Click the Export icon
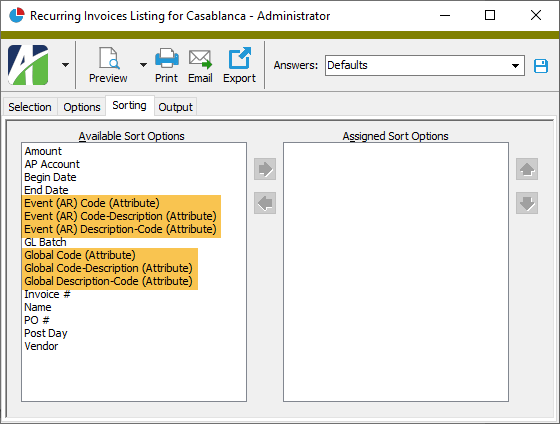The height and width of the screenshot is (424, 560). click(x=239, y=58)
